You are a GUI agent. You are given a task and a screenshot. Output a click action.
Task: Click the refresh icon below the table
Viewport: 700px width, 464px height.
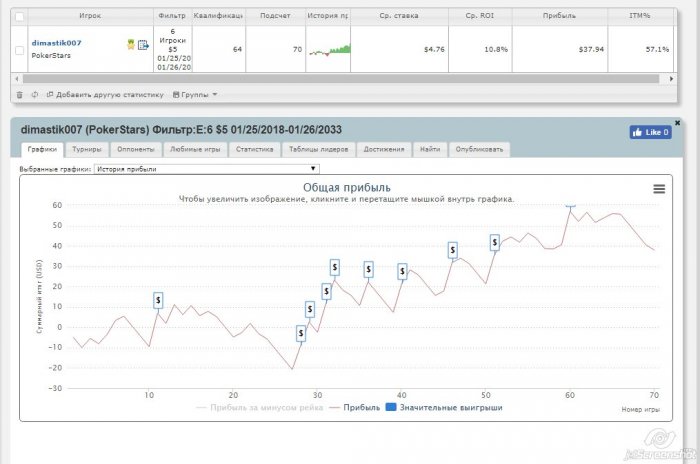[x=34, y=95]
